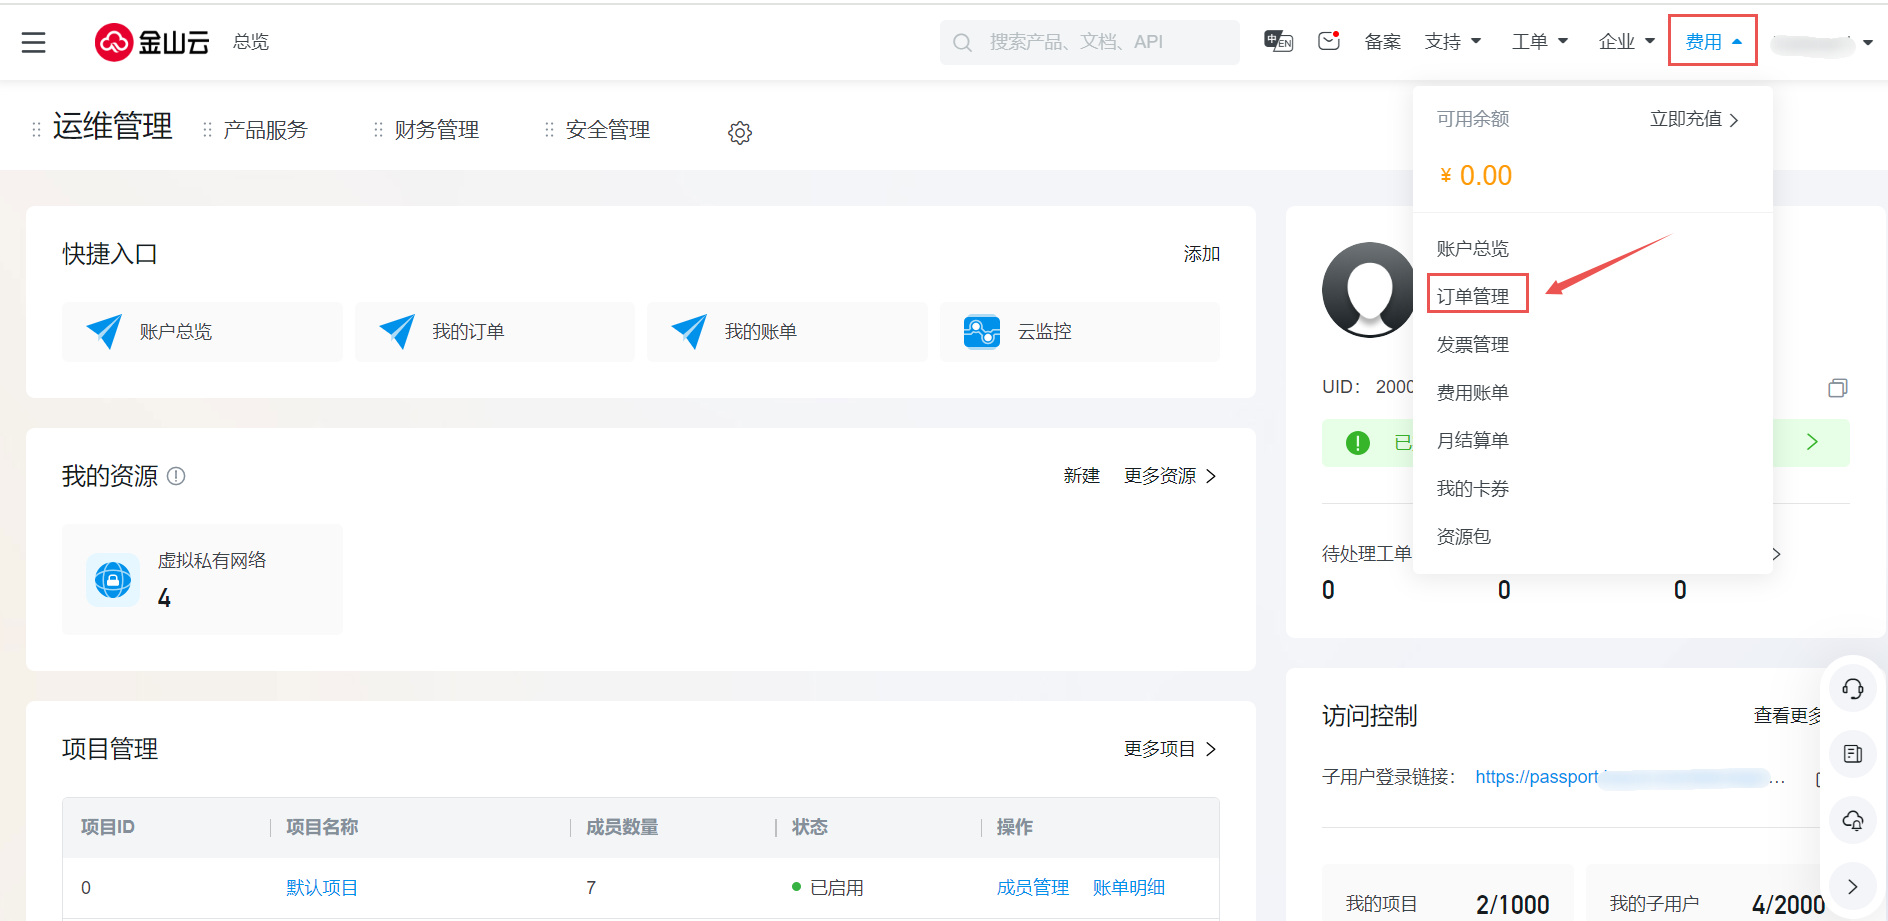1888x921 pixels.
Task: Click the 添加 quick entry button
Action: [x=1201, y=254]
